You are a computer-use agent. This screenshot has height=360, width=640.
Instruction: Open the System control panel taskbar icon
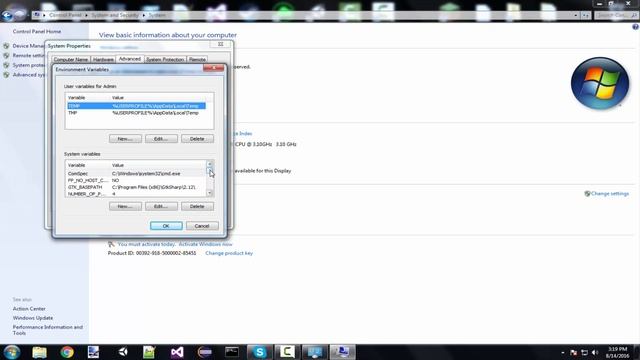[342, 352]
